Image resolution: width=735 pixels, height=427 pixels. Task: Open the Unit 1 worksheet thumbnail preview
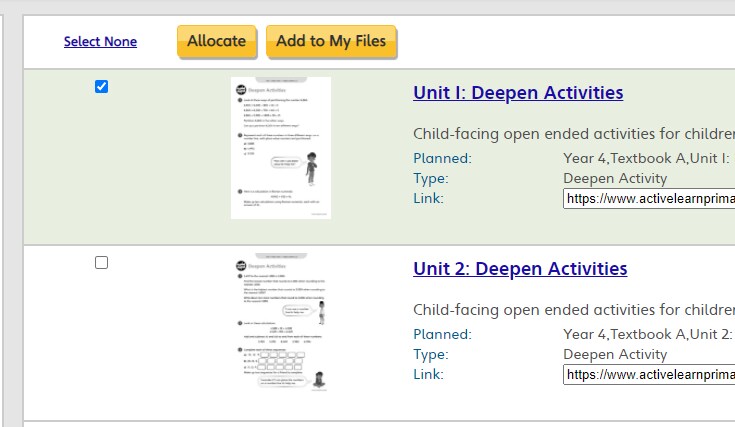280,147
